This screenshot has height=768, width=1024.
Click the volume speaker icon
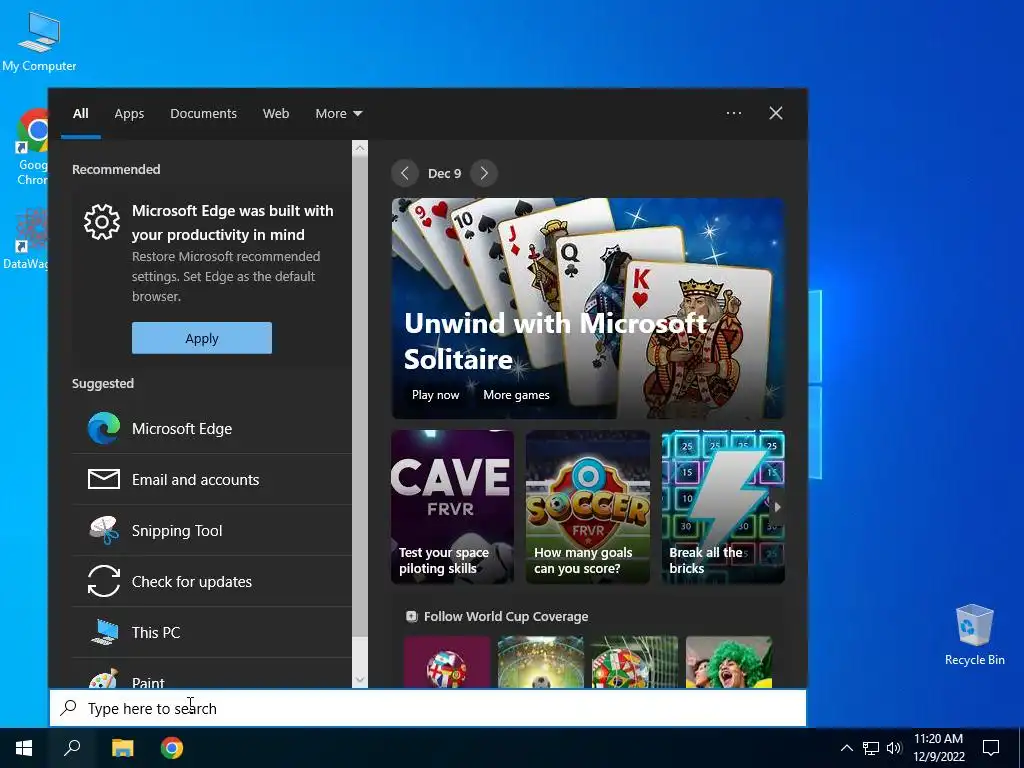(x=894, y=748)
